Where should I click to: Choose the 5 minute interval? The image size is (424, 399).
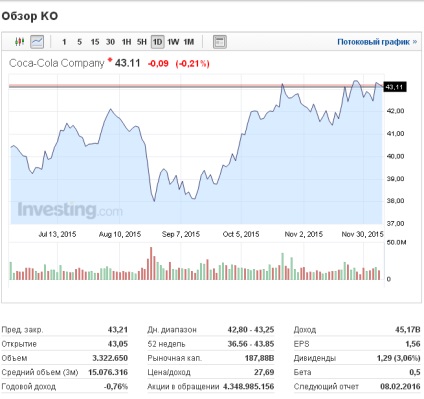[79, 42]
